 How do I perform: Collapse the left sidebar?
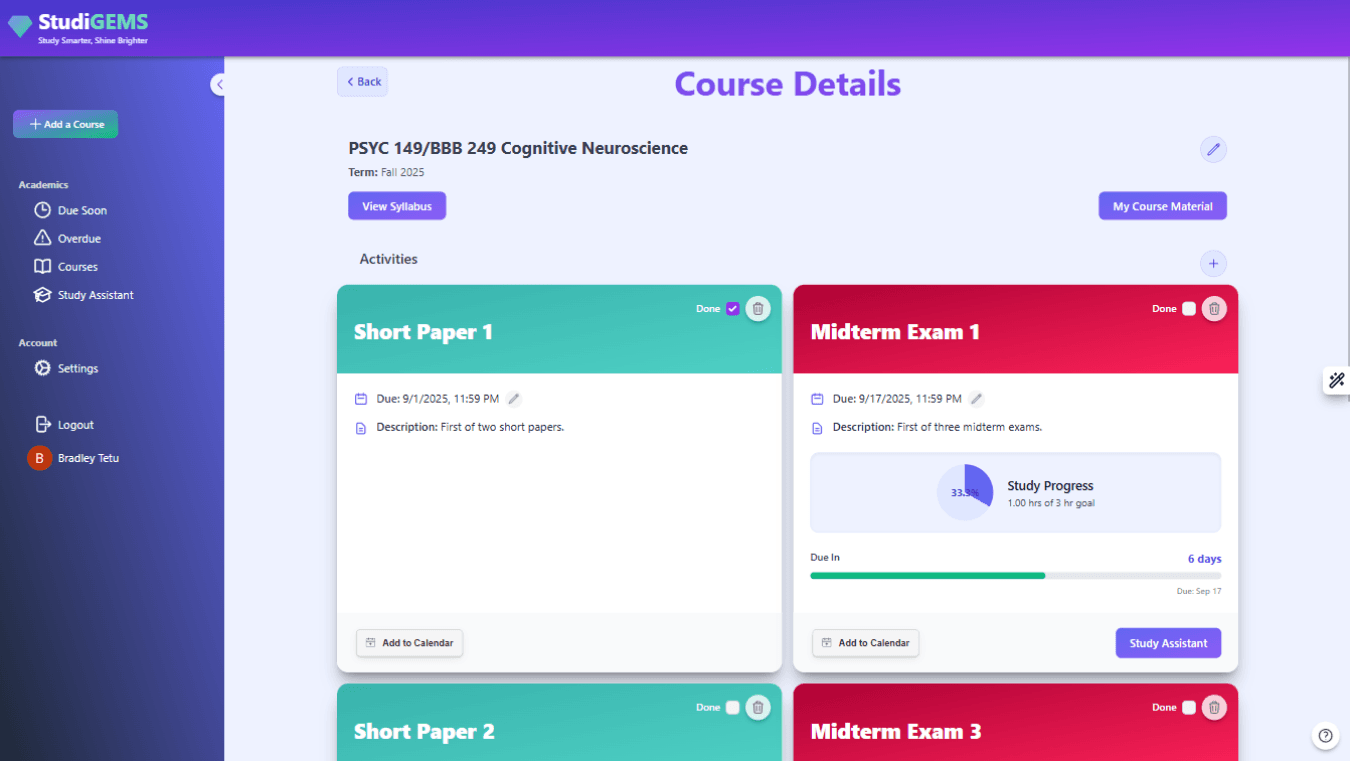point(219,84)
